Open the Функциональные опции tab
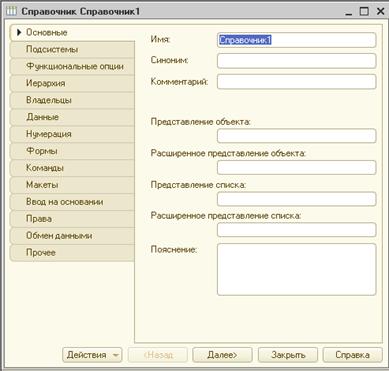The width and height of the screenshot is (389, 371). click(x=72, y=66)
